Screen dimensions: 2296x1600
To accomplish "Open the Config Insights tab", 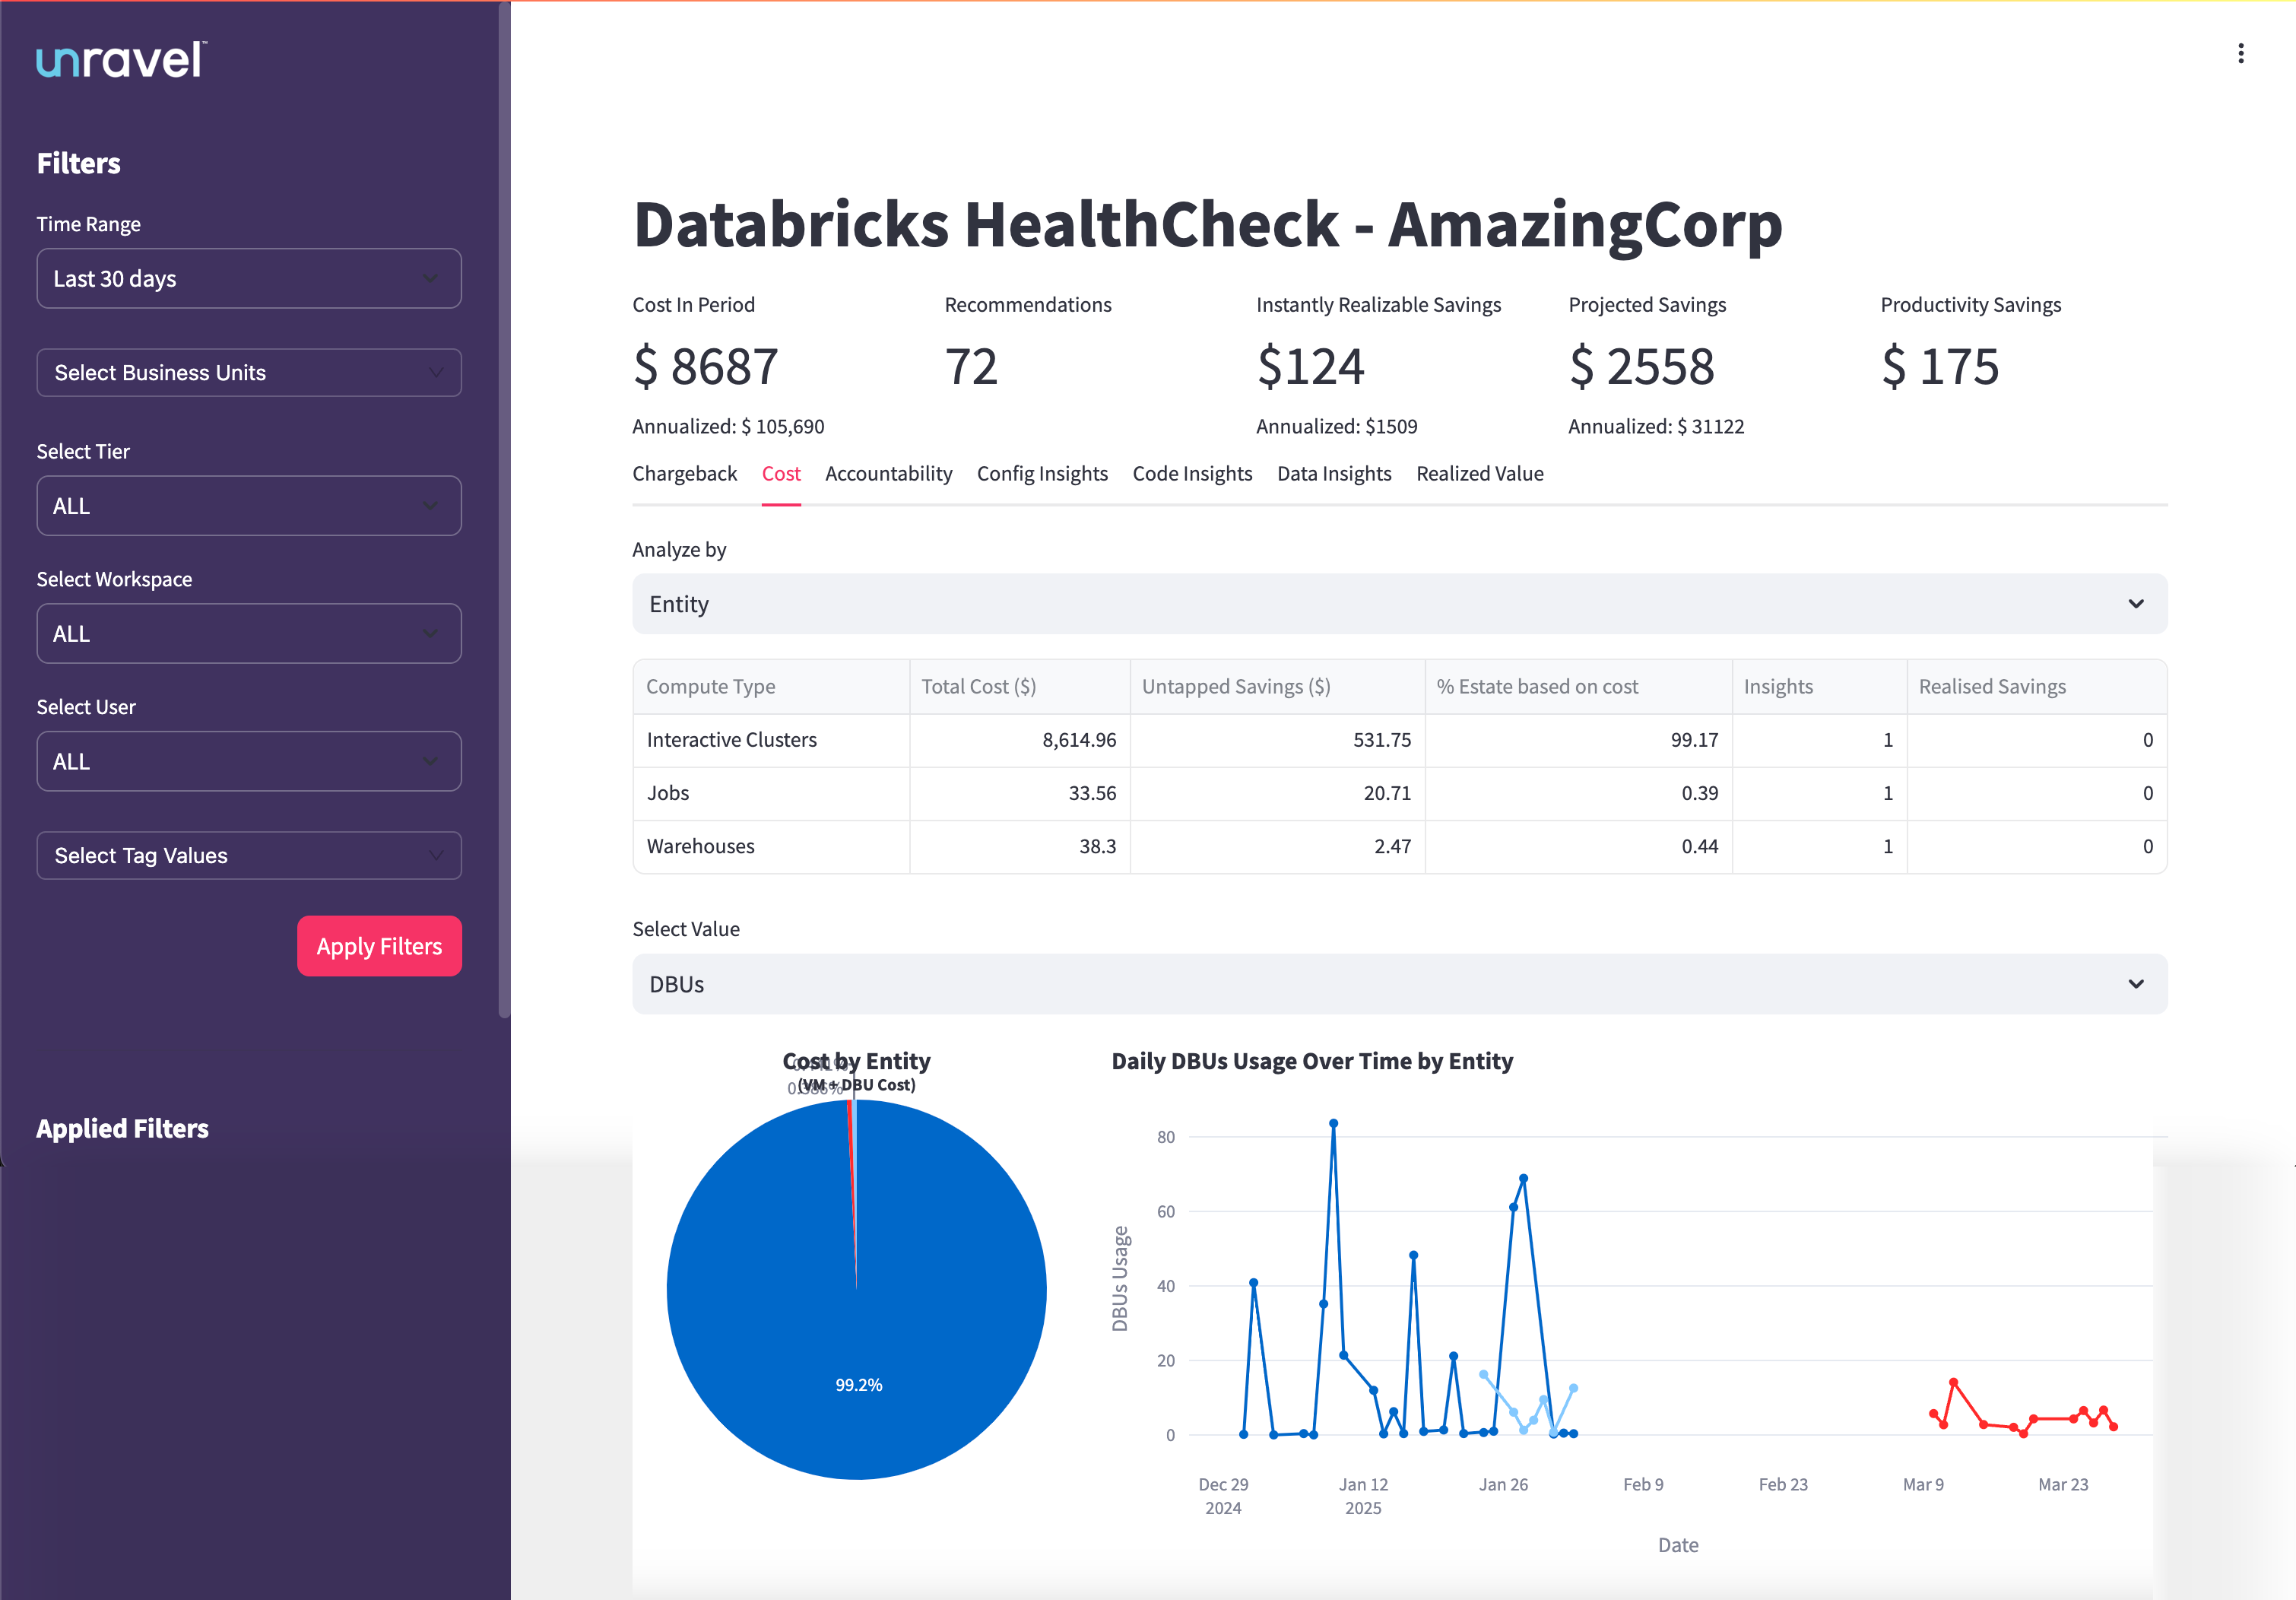I will point(1042,473).
